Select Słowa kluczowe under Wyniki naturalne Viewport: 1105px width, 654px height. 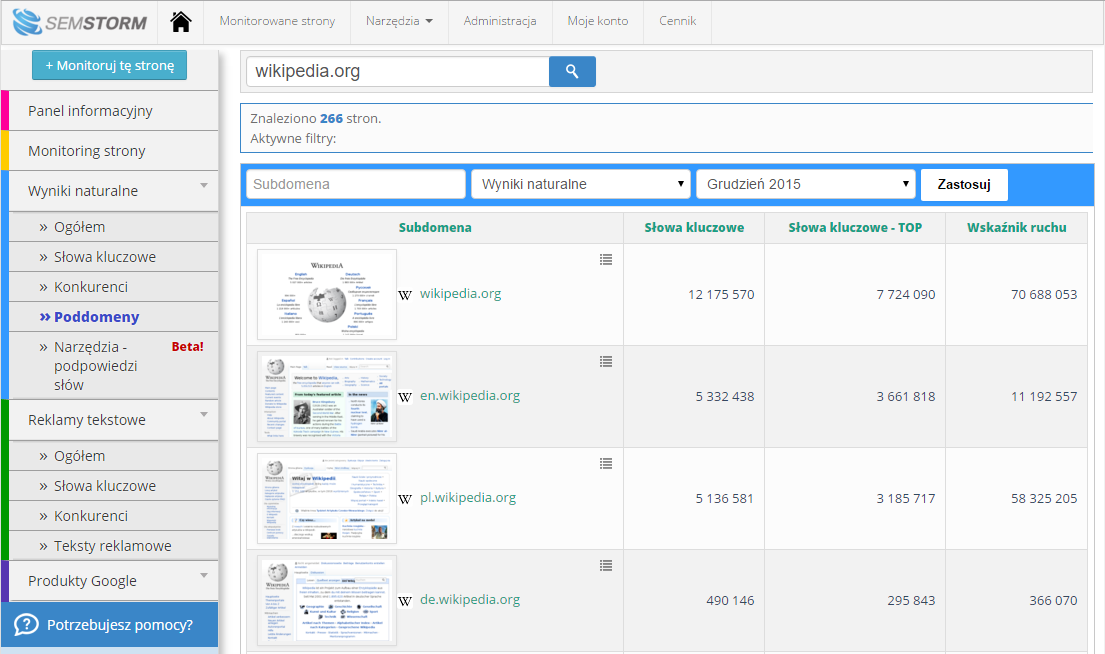click(x=113, y=257)
